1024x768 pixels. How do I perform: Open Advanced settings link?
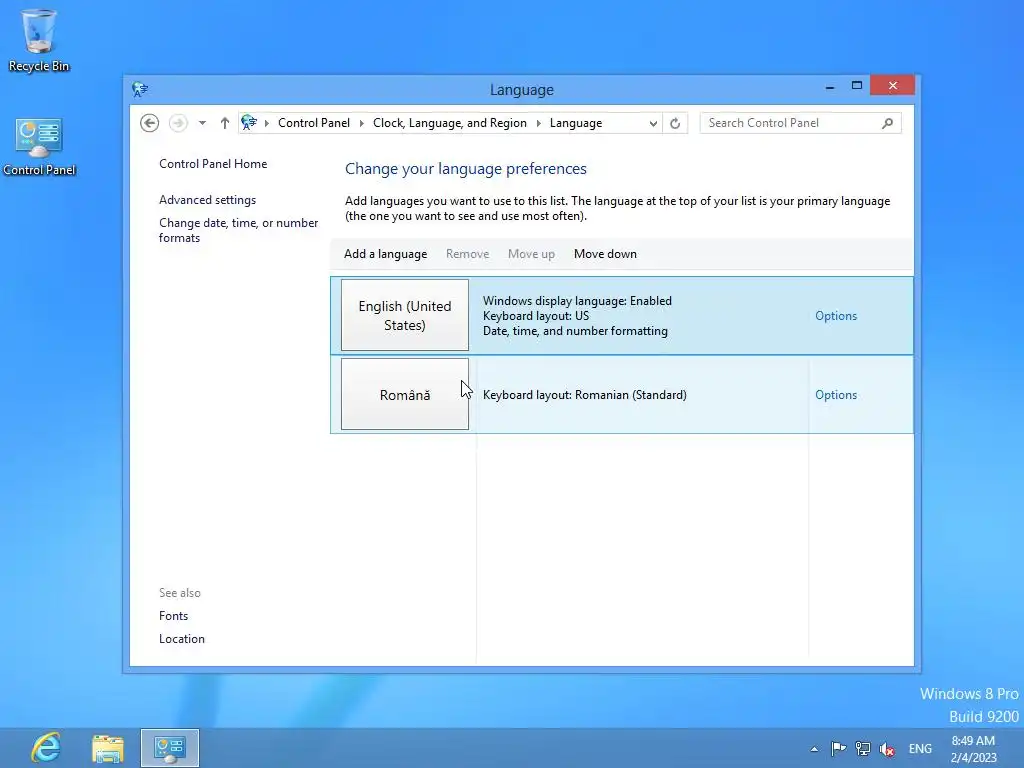coord(207,200)
